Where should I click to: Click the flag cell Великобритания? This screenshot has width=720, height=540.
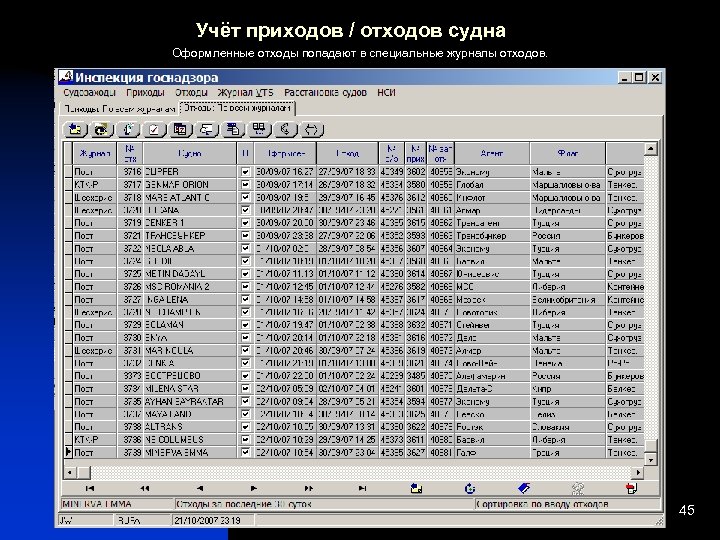568,299
